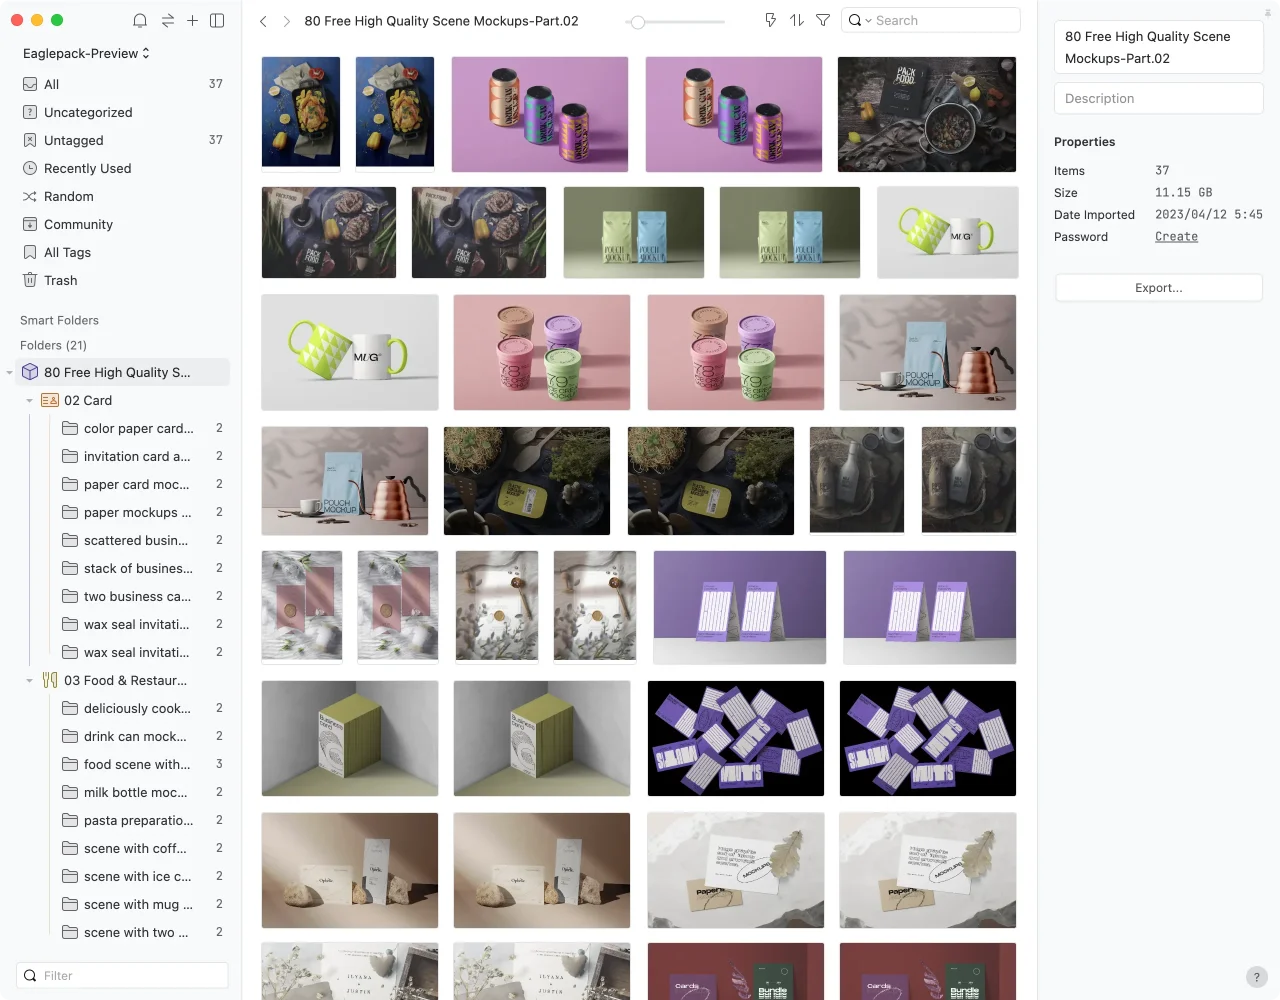This screenshot has height=1000, width=1280.
Task: Open All Tags
Action: tap(122, 252)
